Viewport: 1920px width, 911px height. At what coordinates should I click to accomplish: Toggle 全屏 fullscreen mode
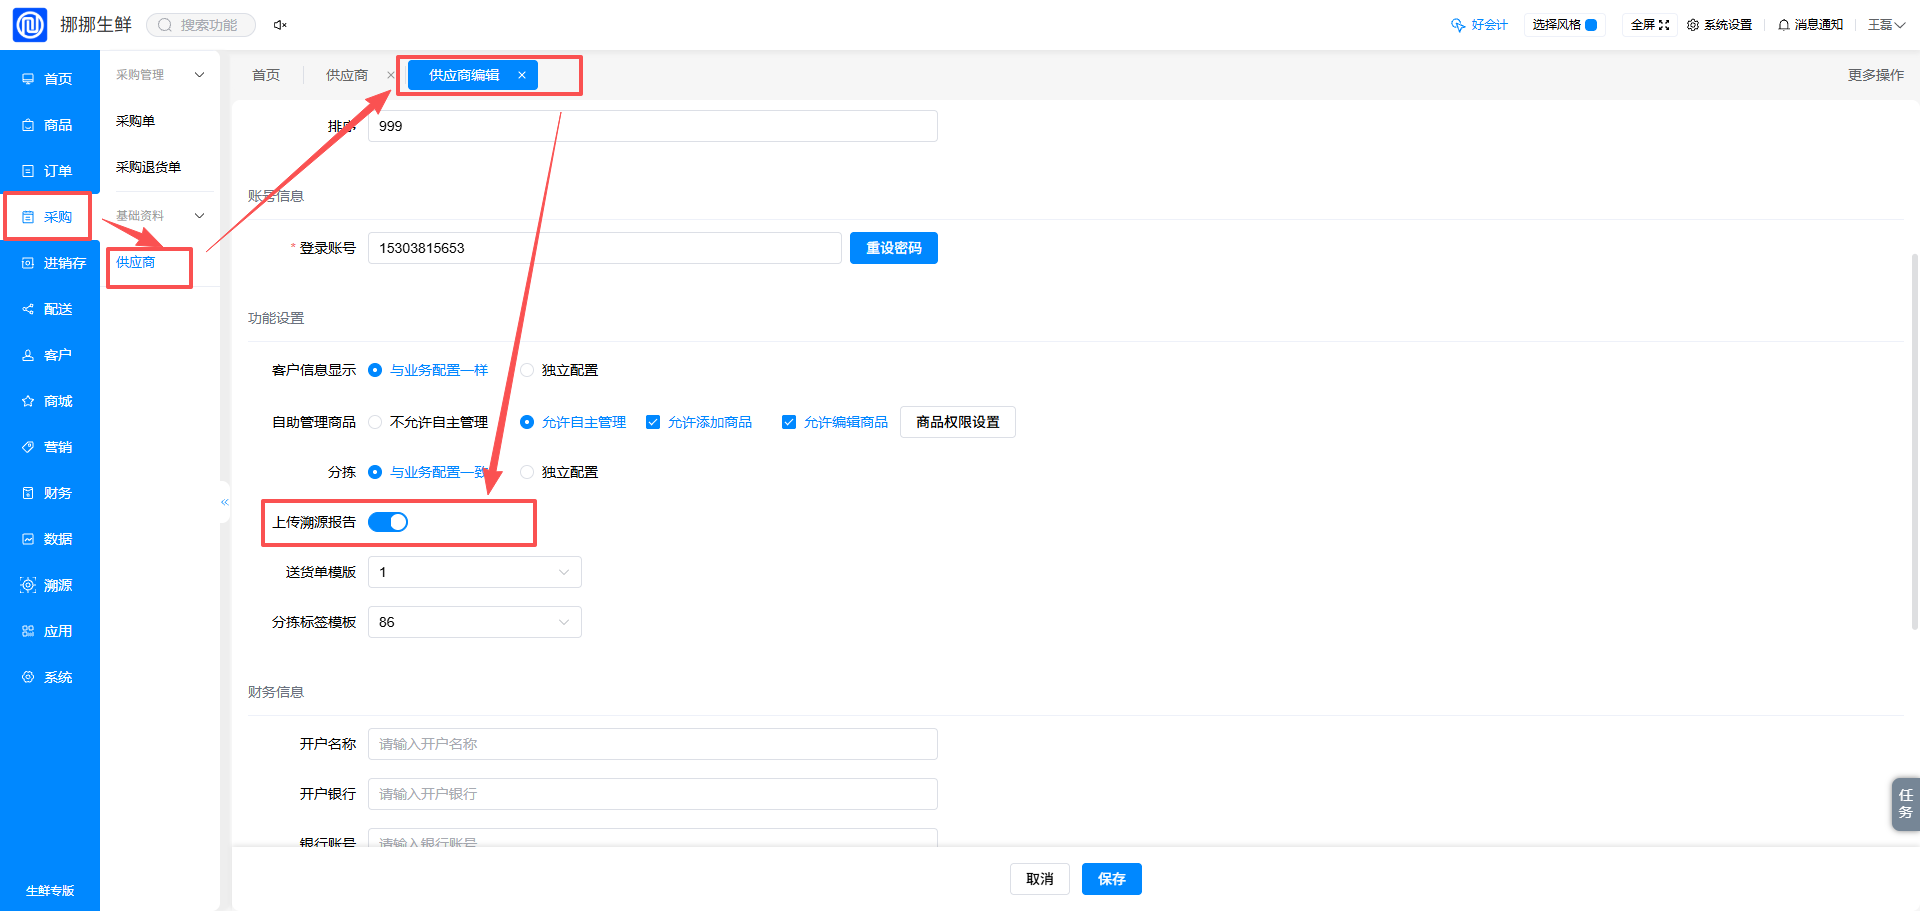point(1650,25)
